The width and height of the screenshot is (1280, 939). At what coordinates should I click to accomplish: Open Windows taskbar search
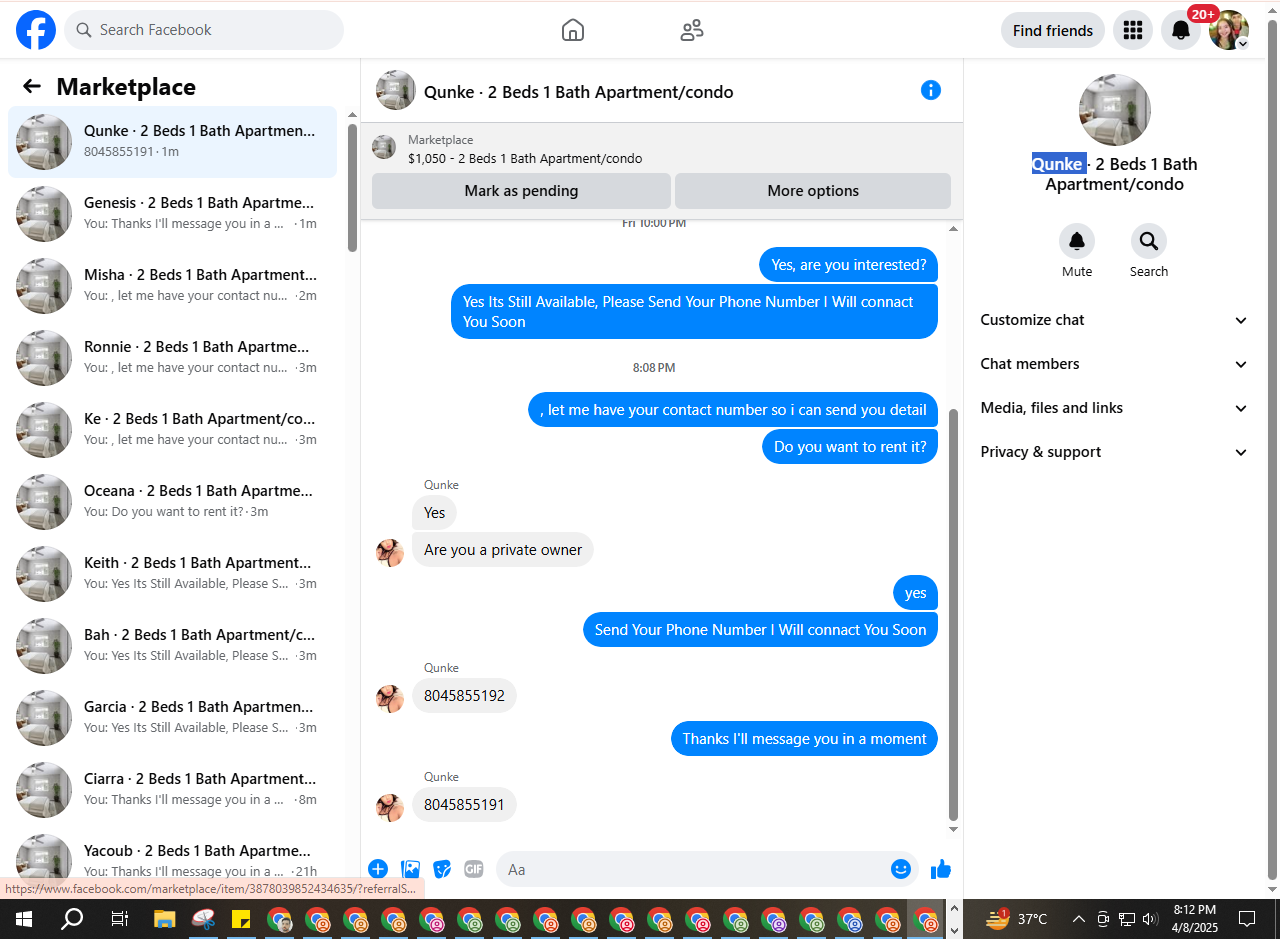tap(72, 918)
